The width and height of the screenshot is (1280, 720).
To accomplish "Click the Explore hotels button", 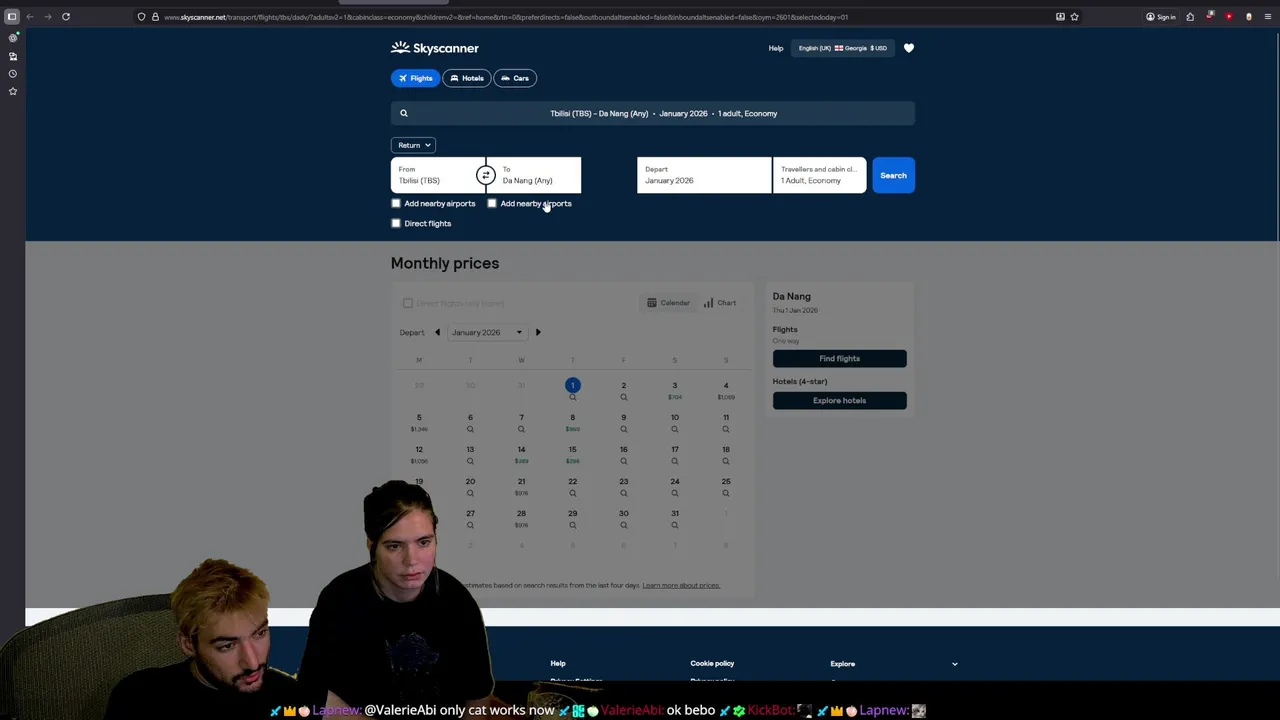I will click(840, 400).
